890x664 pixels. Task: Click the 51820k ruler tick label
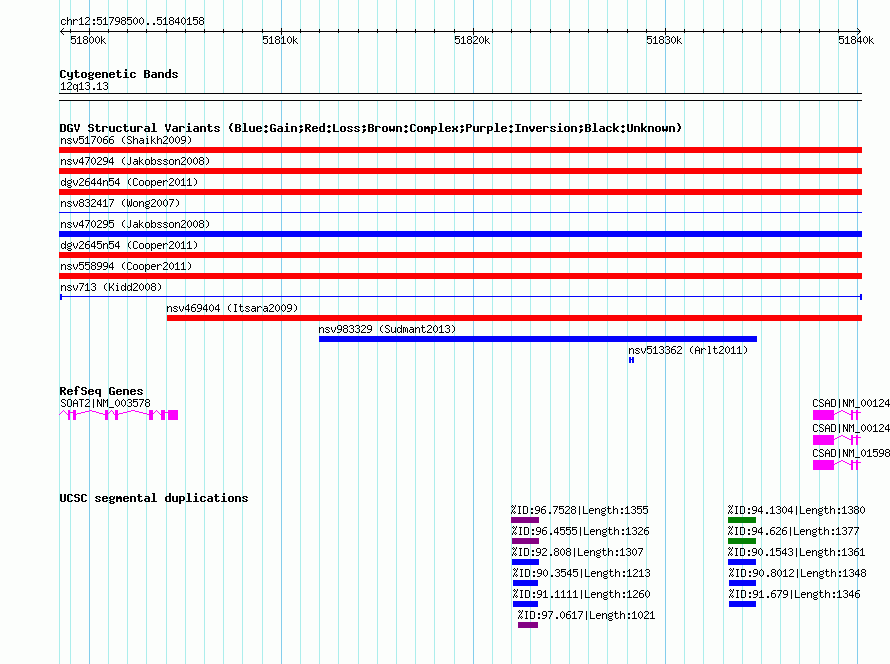[472, 40]
